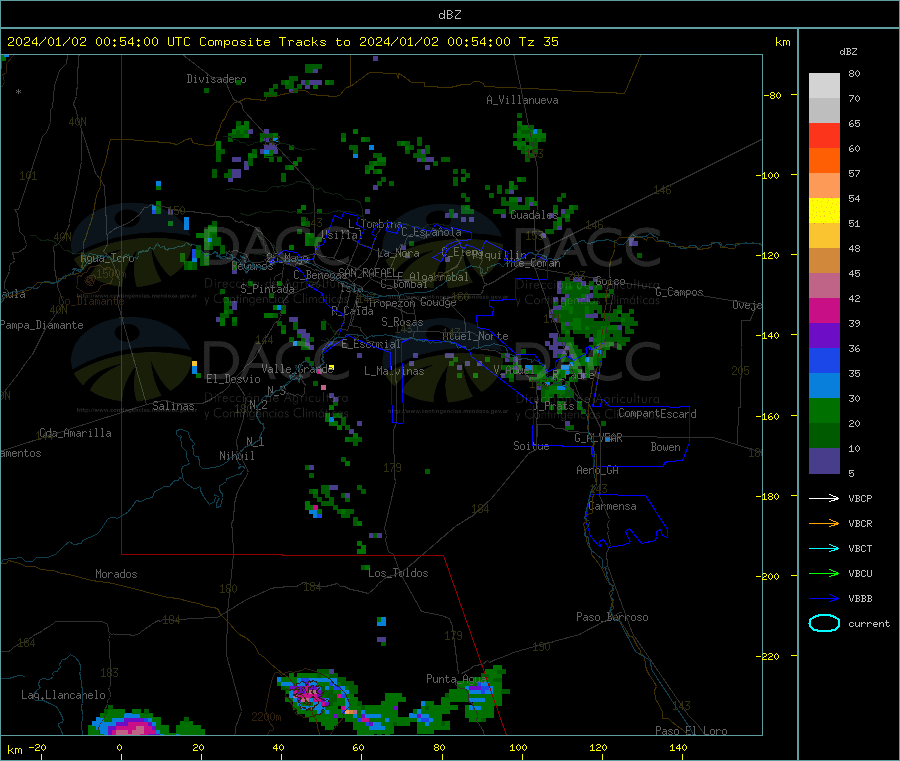Viewport: 900px width, 761px height.
Task: Click the 'Paso_El_Loro' map label
Action: pyautogui.click(x=691, y=731)
